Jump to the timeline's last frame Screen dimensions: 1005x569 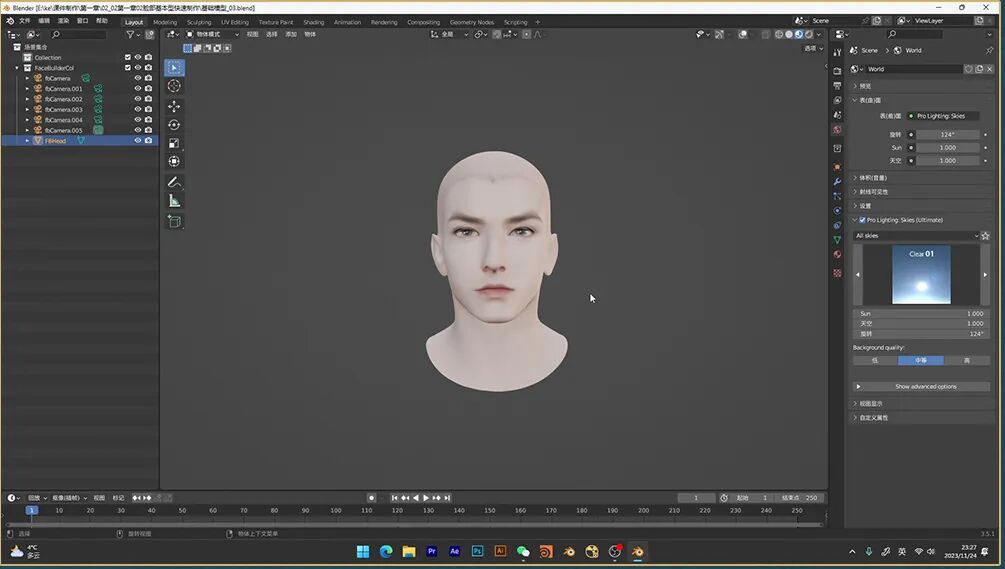point(447,498)
